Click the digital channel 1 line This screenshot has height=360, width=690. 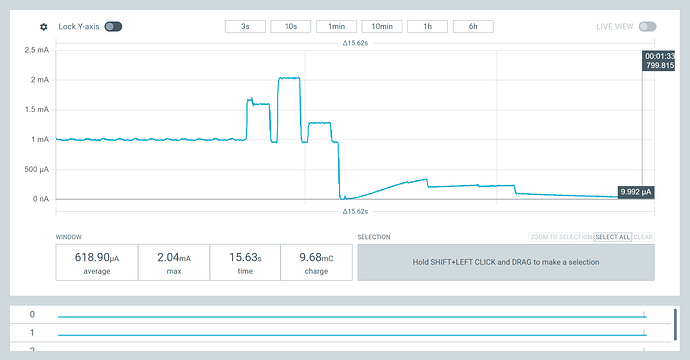pos(352,335)
